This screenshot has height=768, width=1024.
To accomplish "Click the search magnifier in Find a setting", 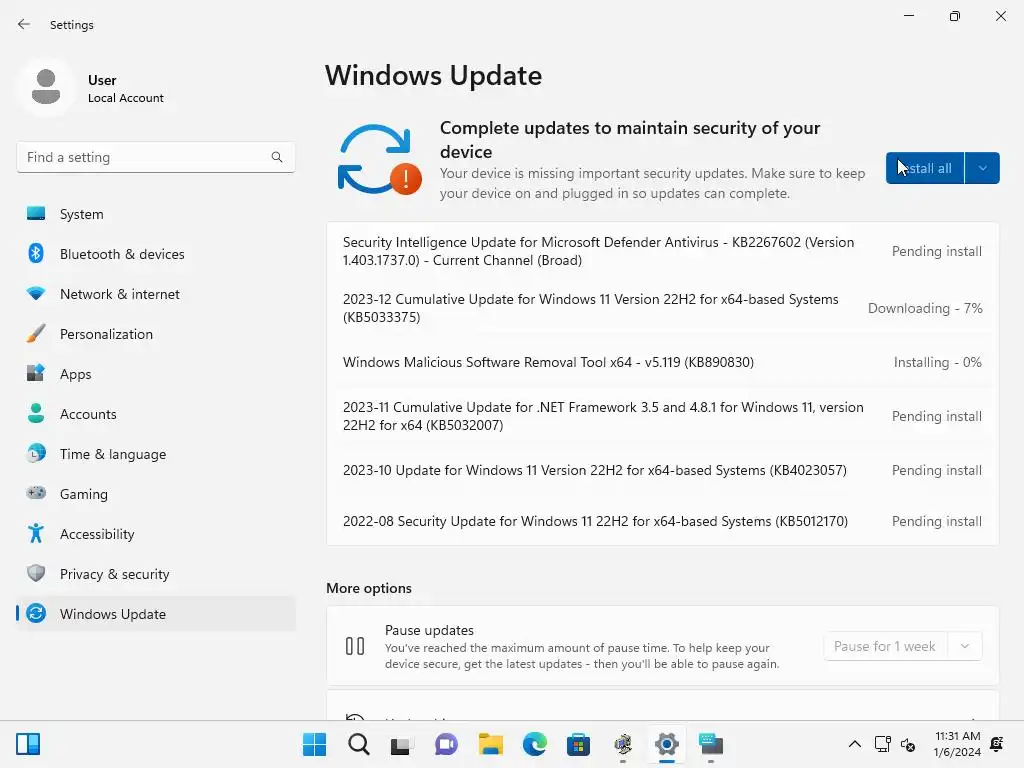I will point(277,157).
